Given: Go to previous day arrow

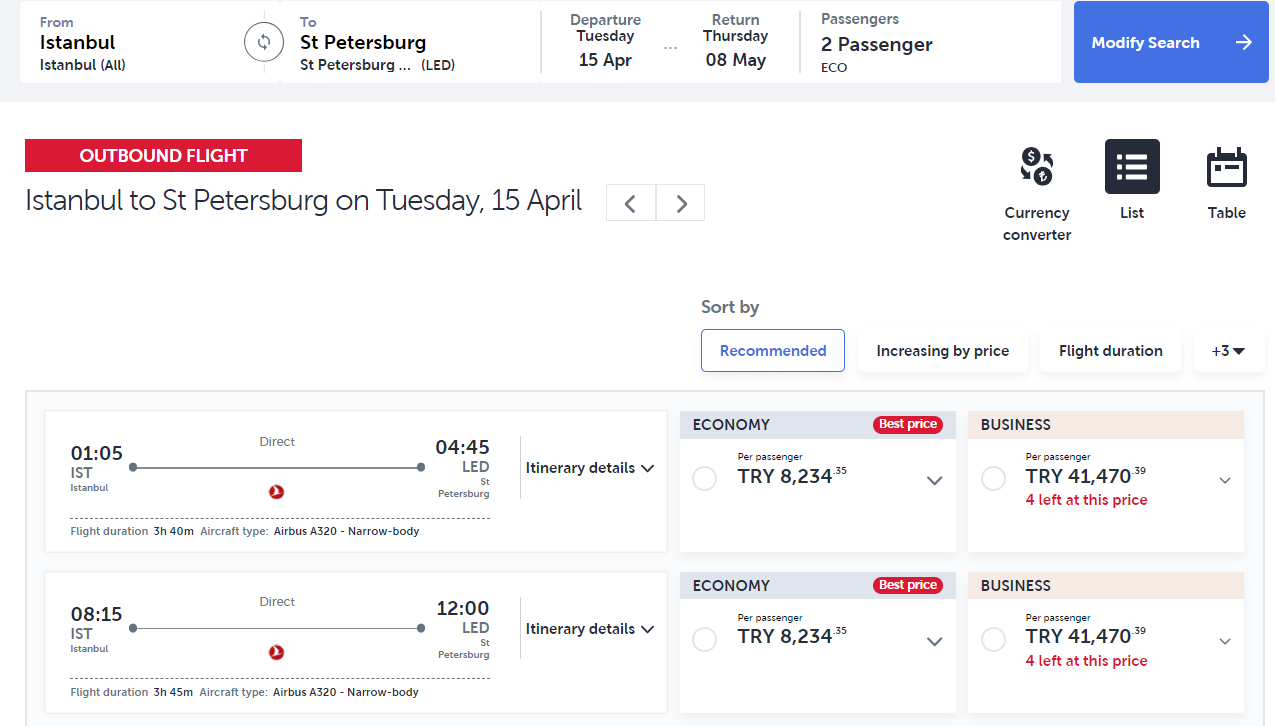Looking at the screenshot, I should pos(631,203).
